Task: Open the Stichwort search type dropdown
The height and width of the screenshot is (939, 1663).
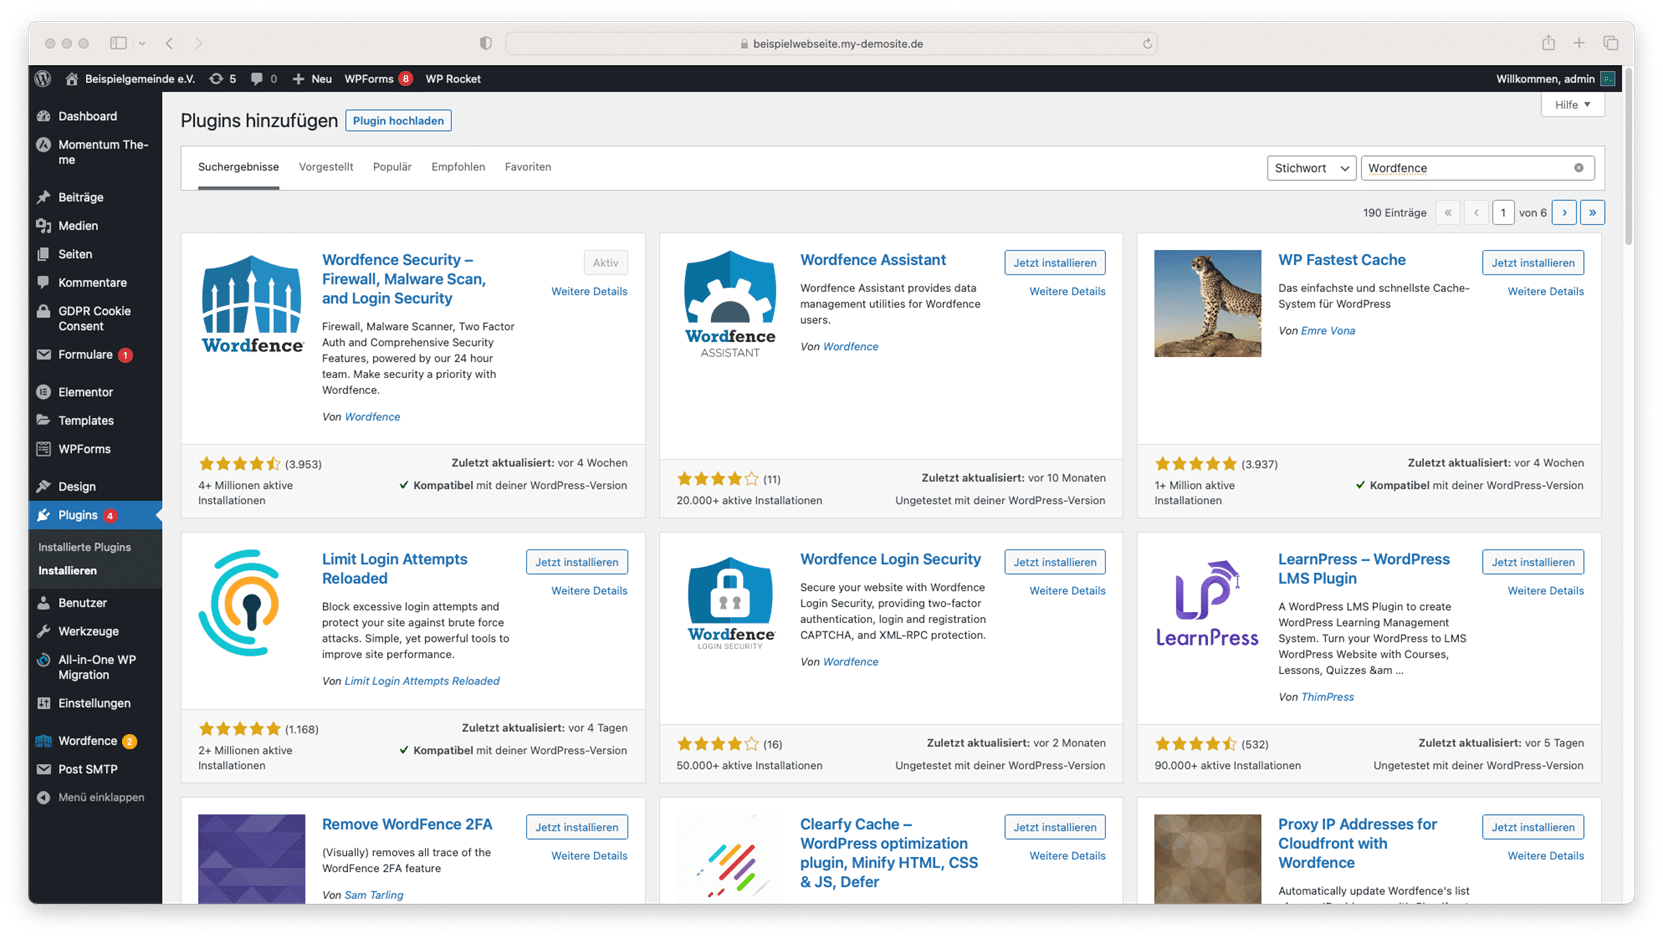Action: click(1311, 168)
